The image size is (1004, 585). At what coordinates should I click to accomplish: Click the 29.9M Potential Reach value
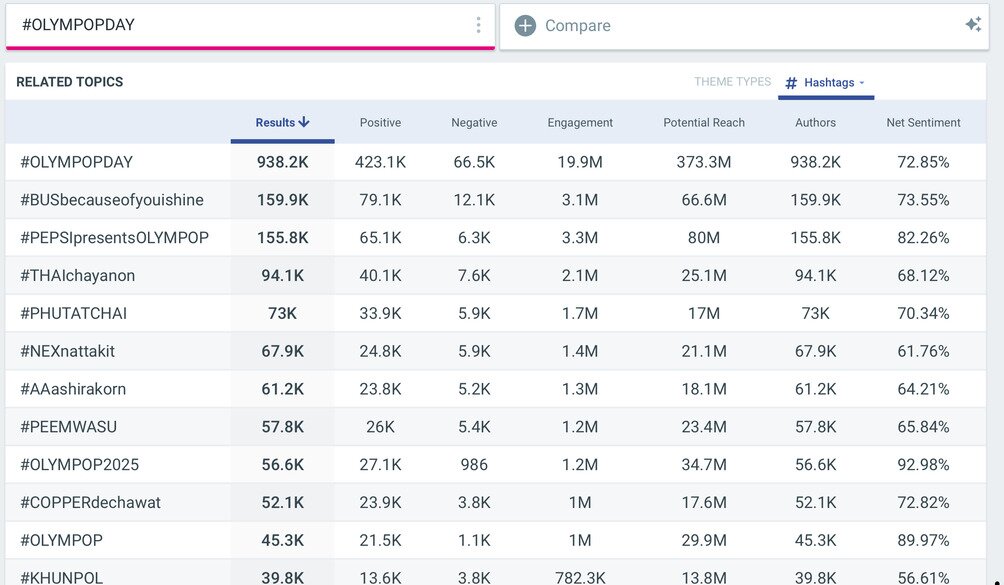tap(704, 540)
